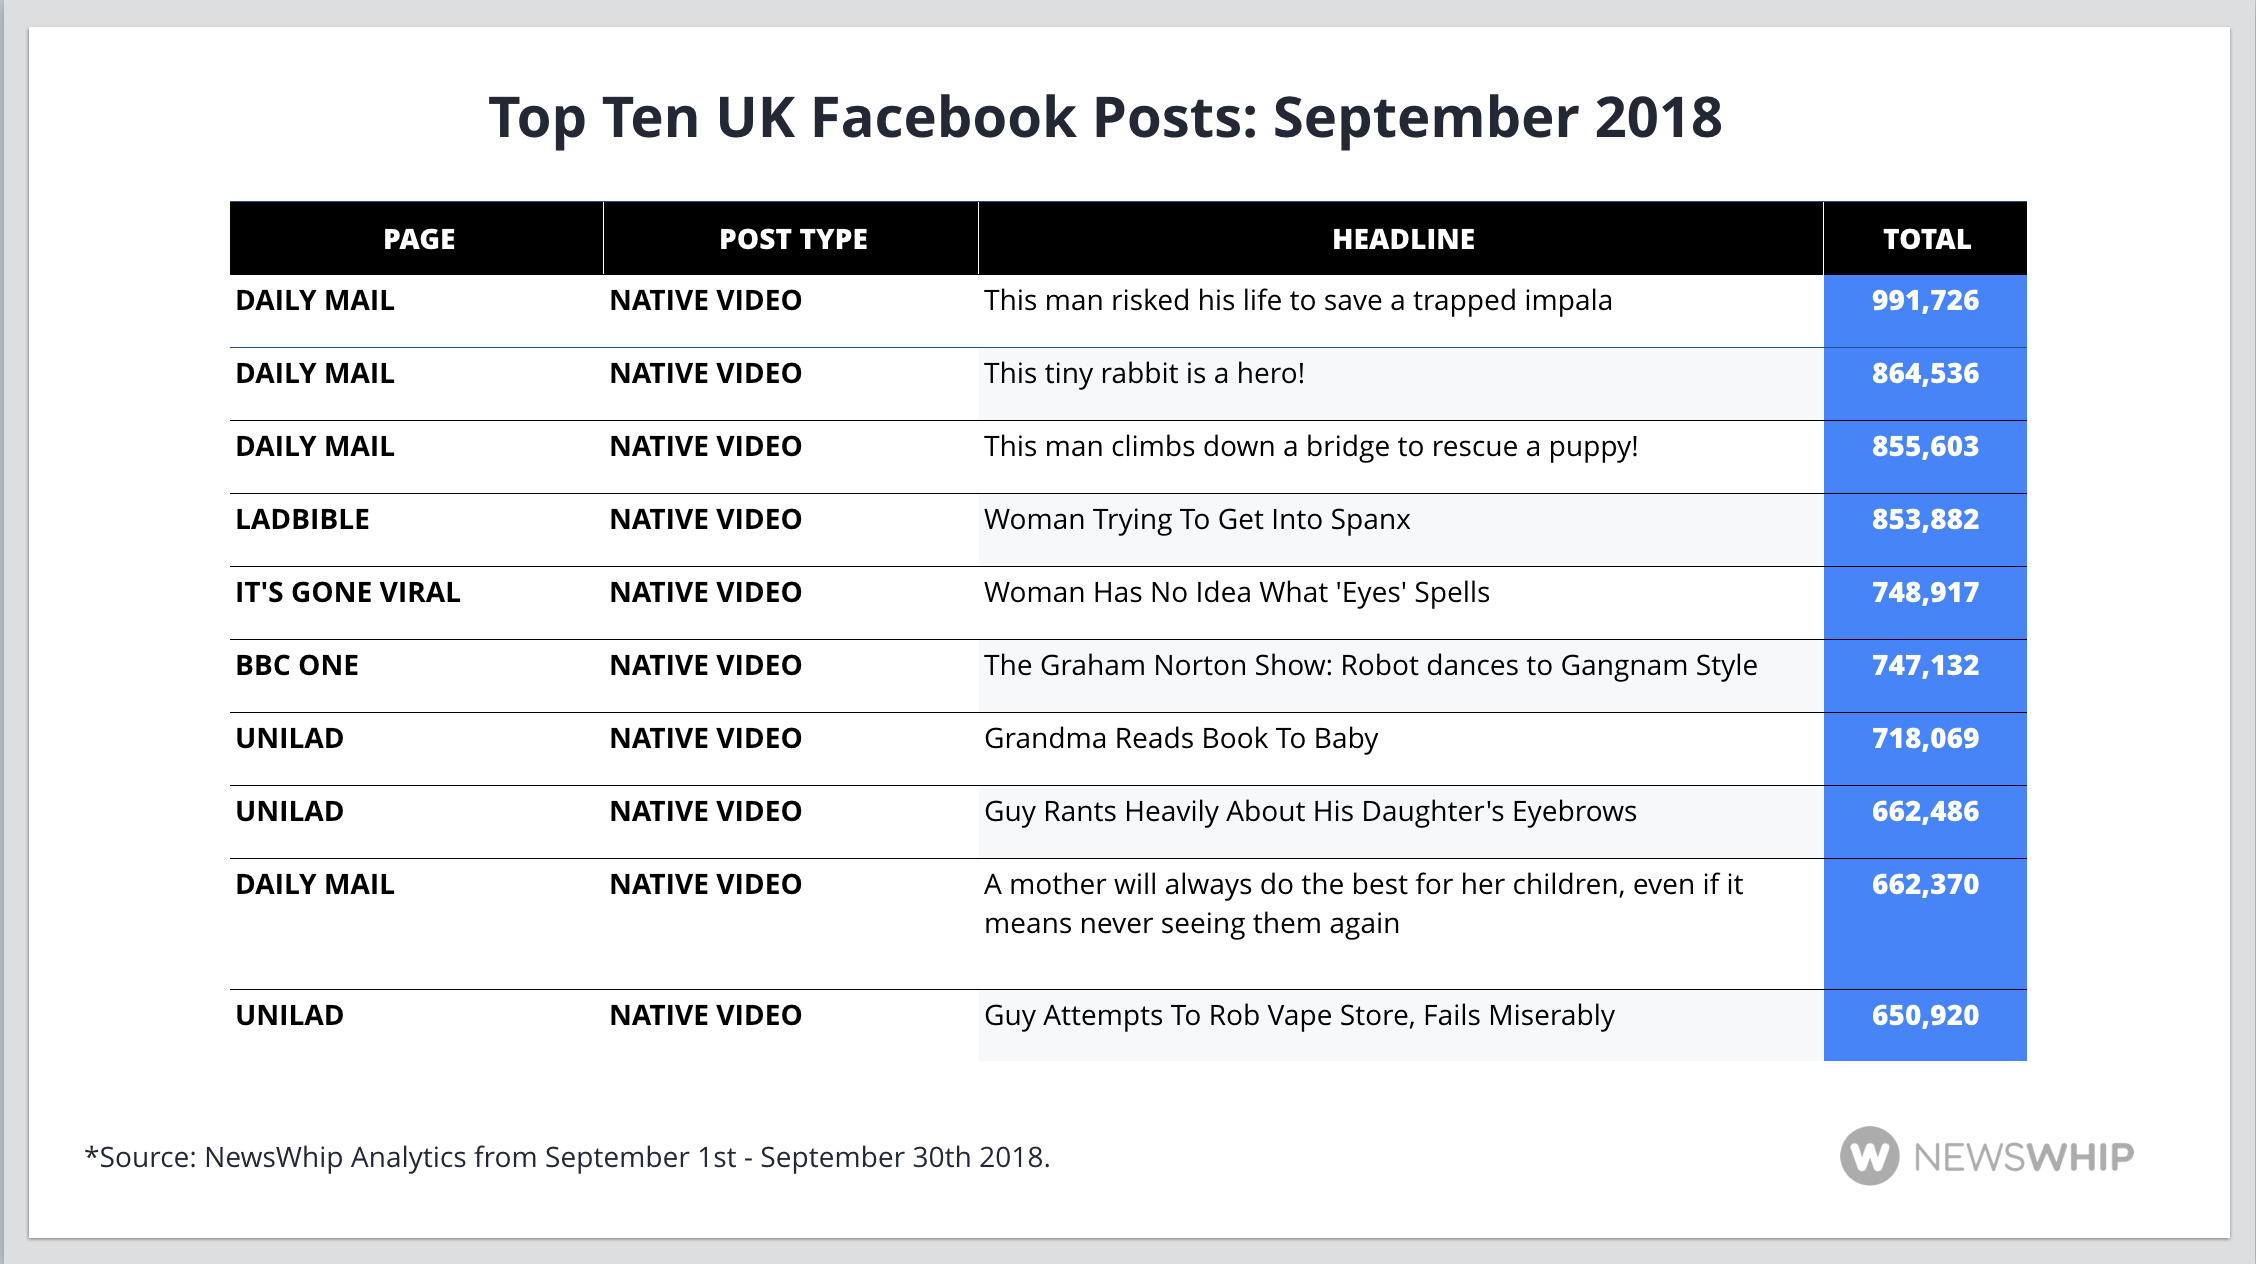The width and height of the screenshot is (2256, 1264).
Task: Click the Vape Store robbery headline
Action: (x=1298, y=1015)
